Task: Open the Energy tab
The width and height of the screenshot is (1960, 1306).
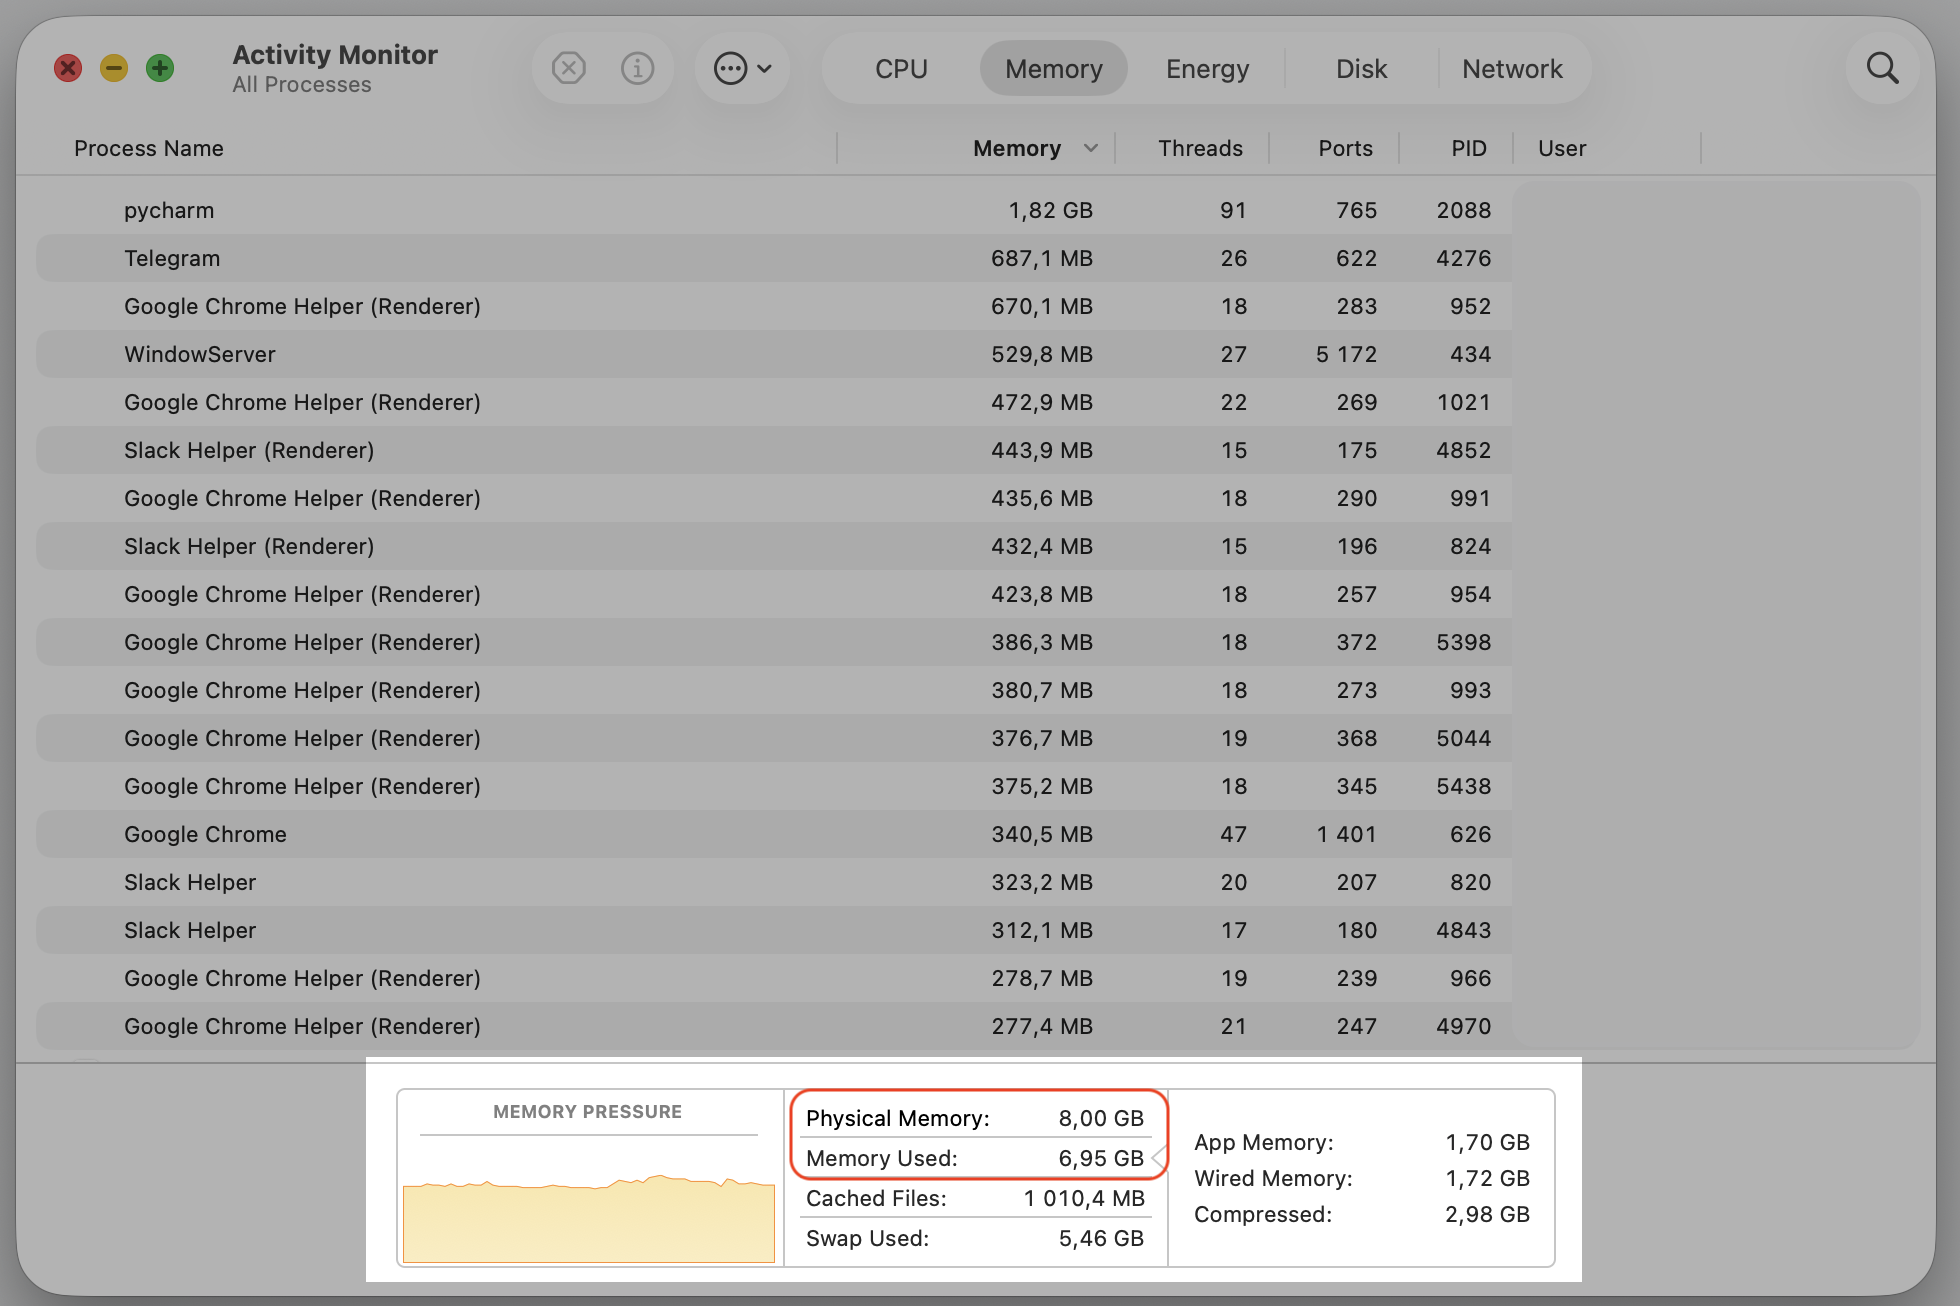Action: point(1207,68)
